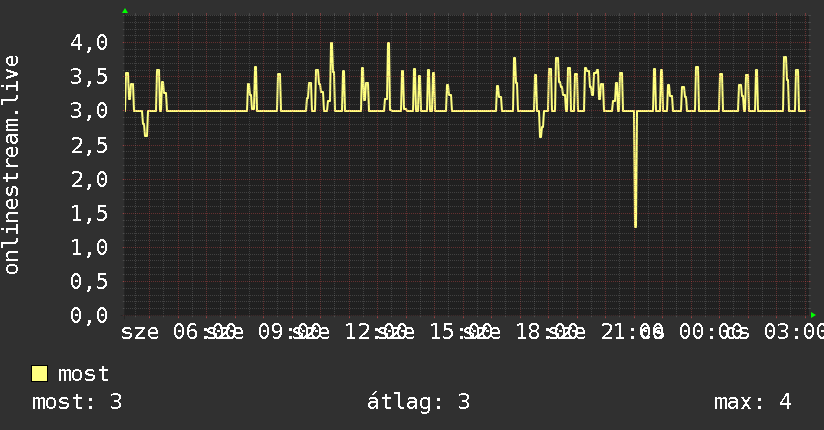Click the 4,0 y-axis label
The image size is (824, 430).
89,43
